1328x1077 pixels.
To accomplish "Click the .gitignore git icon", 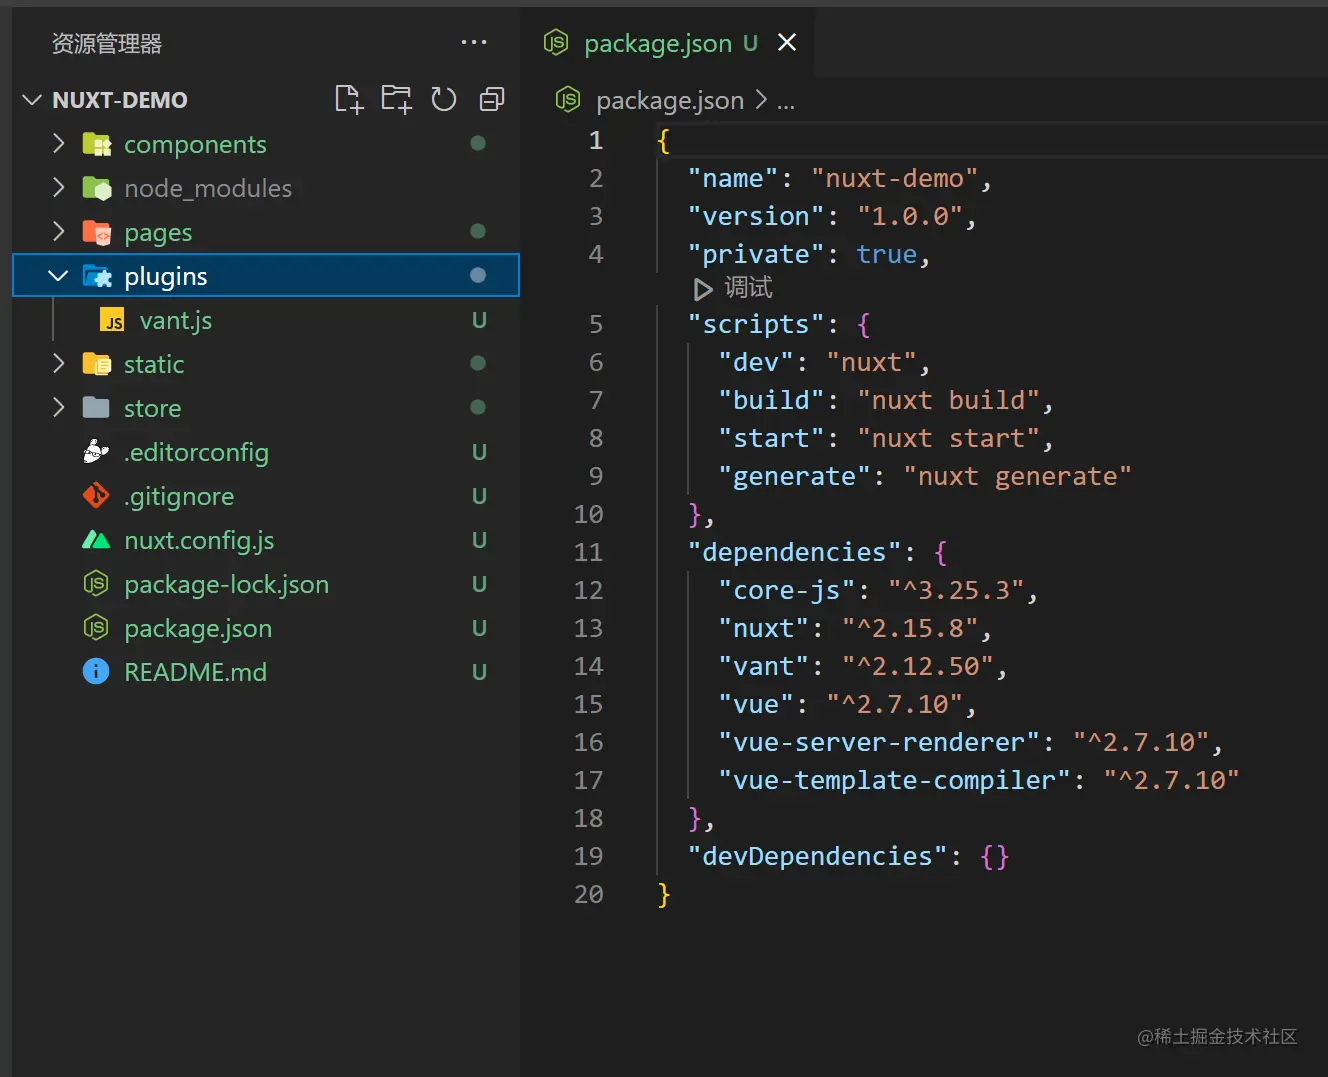I will click(x=96, y=496).
